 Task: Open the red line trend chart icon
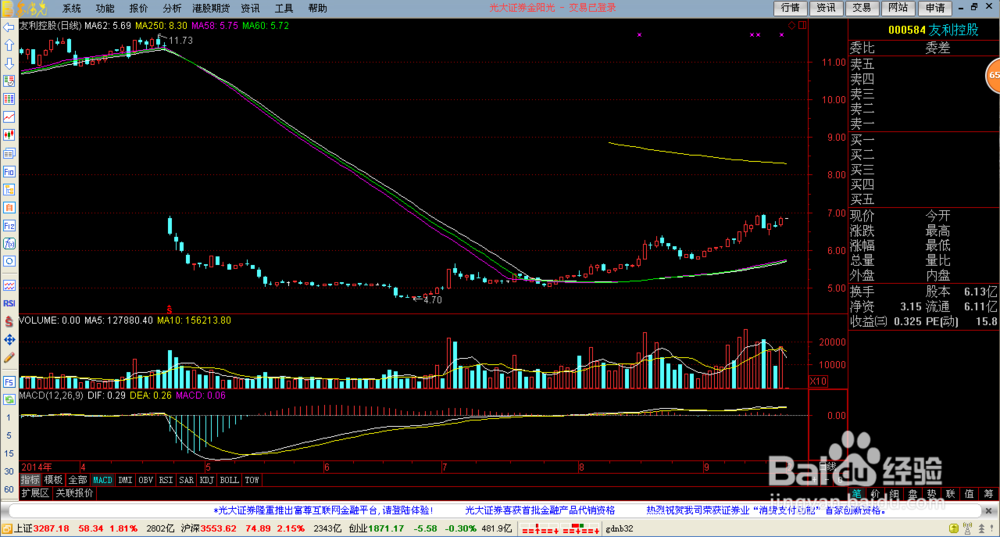coord(9,117)
